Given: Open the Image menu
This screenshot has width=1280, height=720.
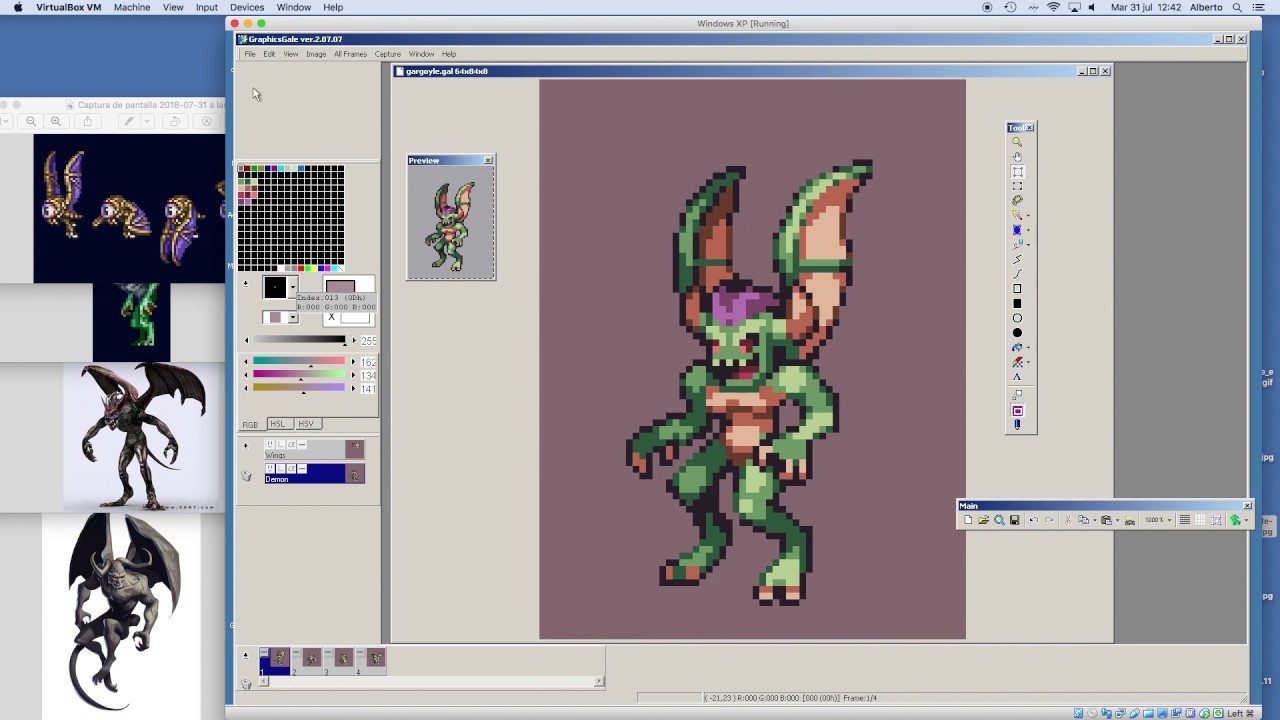Looking at the screenshot, I should click(x=316, y=54).
